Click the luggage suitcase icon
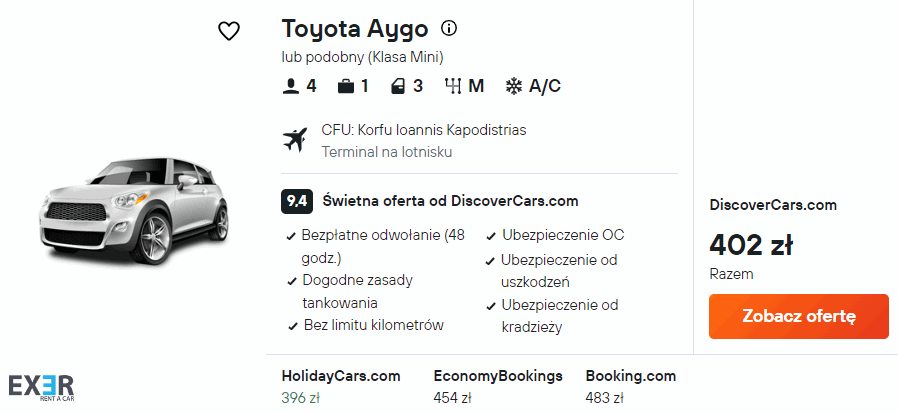 (346, 86)
